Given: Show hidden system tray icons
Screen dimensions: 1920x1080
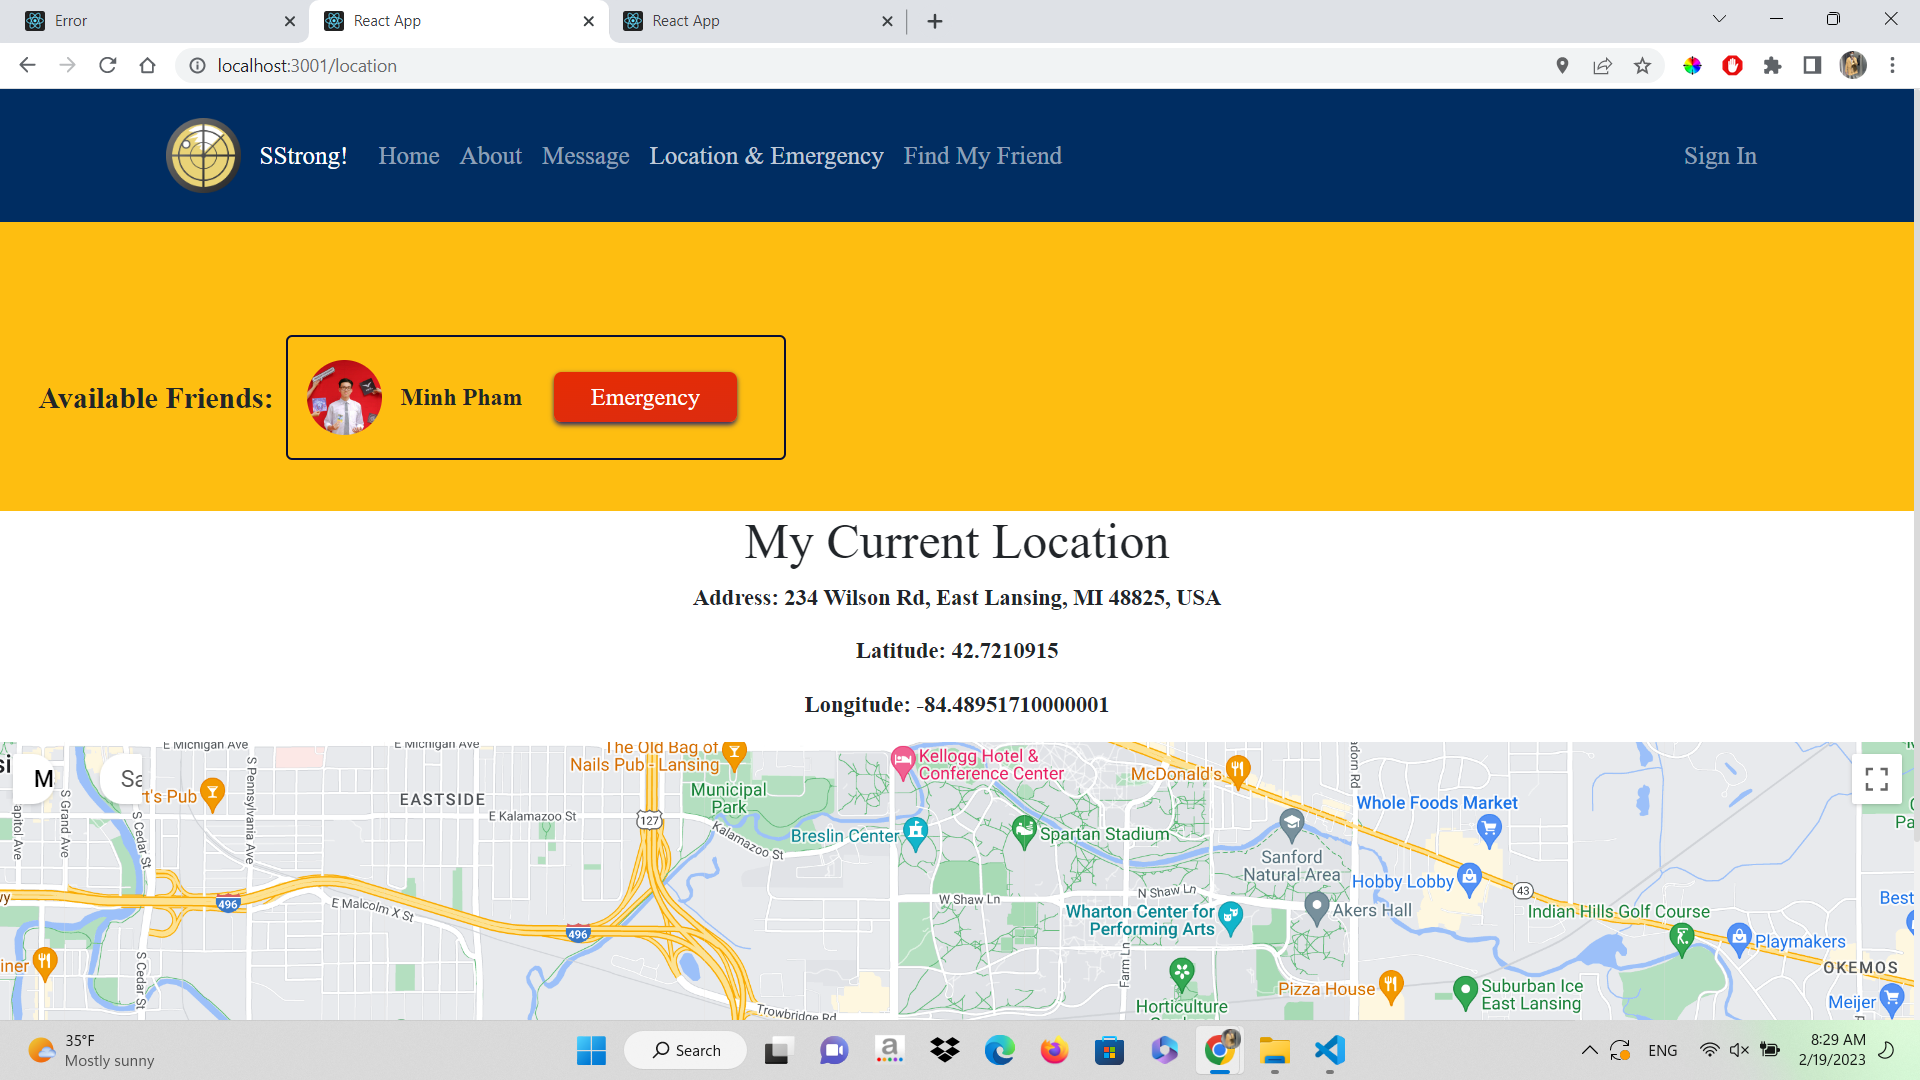Looking at the screenshot, I should [1589, 1050].
